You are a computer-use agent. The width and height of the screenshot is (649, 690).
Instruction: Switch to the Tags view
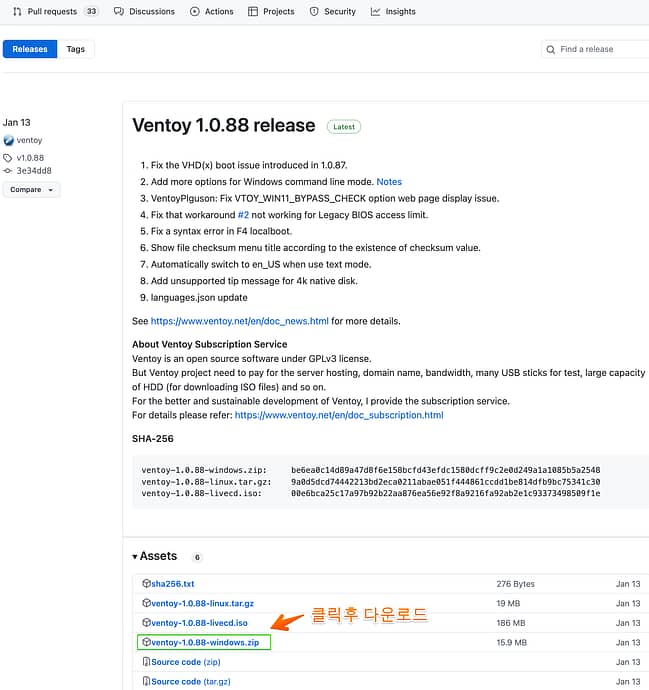click(76, 49)
